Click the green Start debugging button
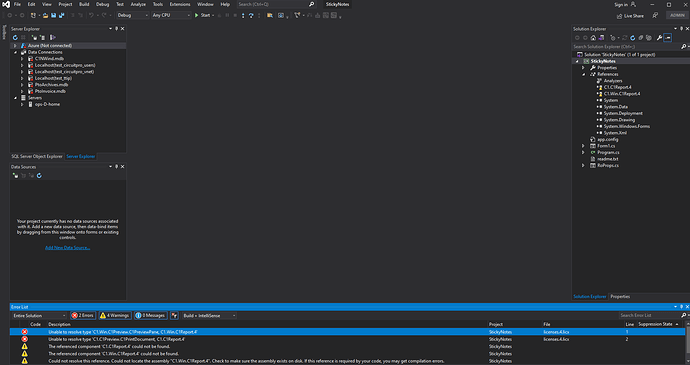The height and width of the screenshot is (365, 690). tap(203, 15)
